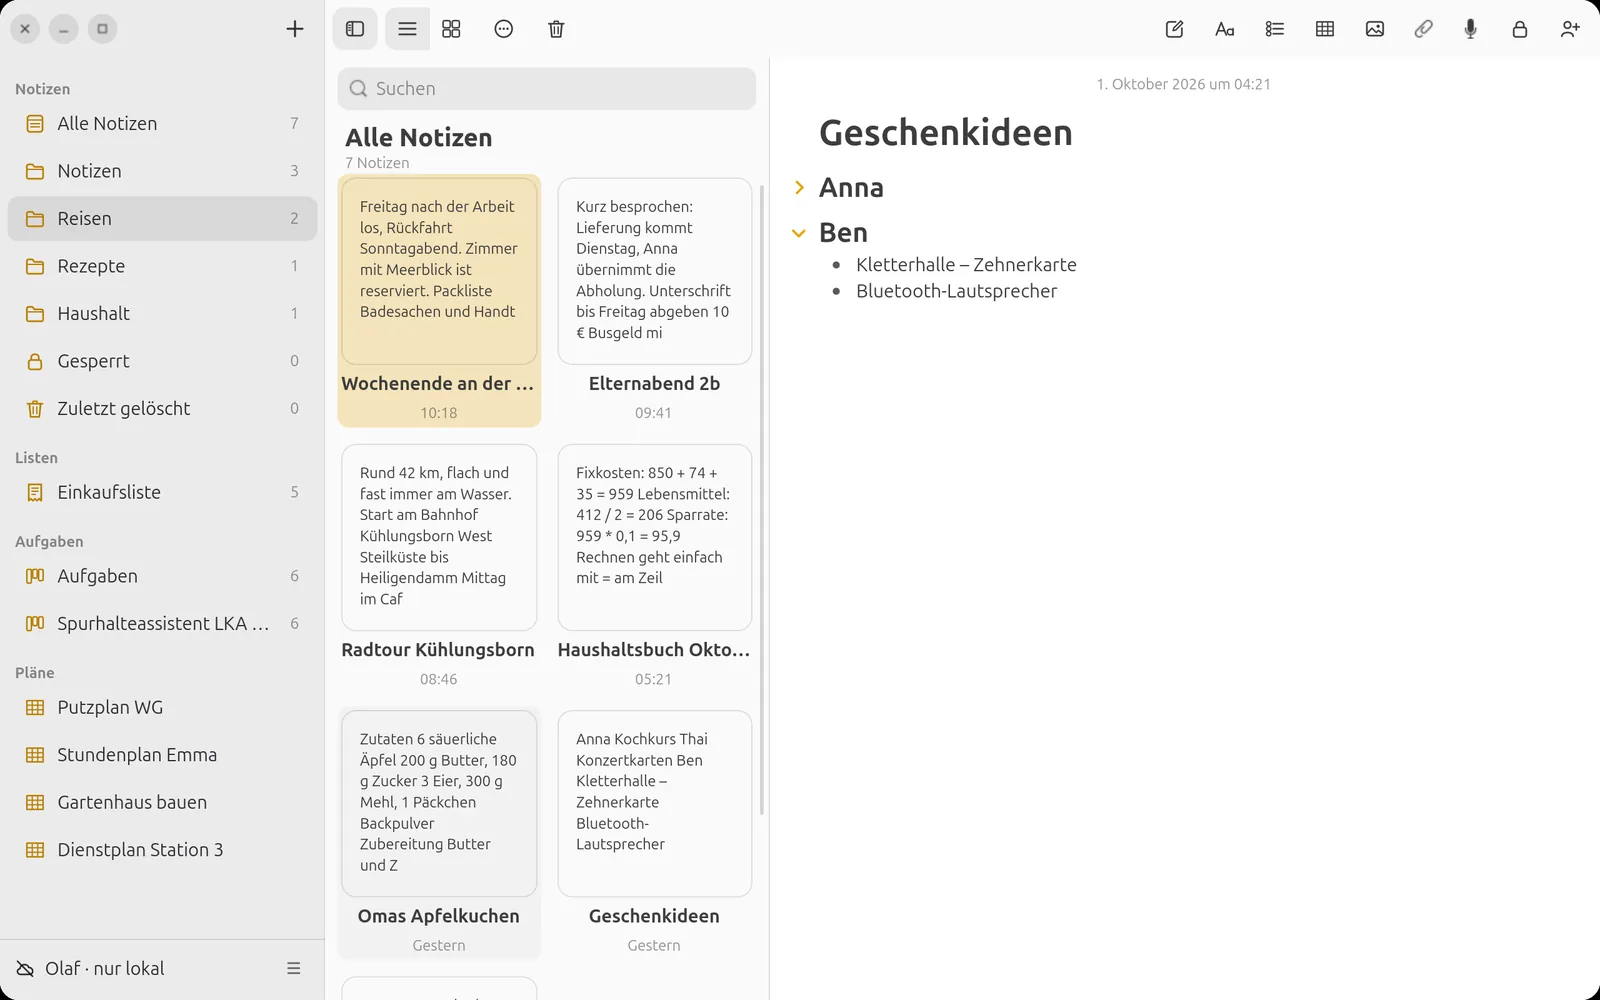Create a new note with compose icon
Viewport: 1600px width, 1000px height.
(x=1175, y=29)
